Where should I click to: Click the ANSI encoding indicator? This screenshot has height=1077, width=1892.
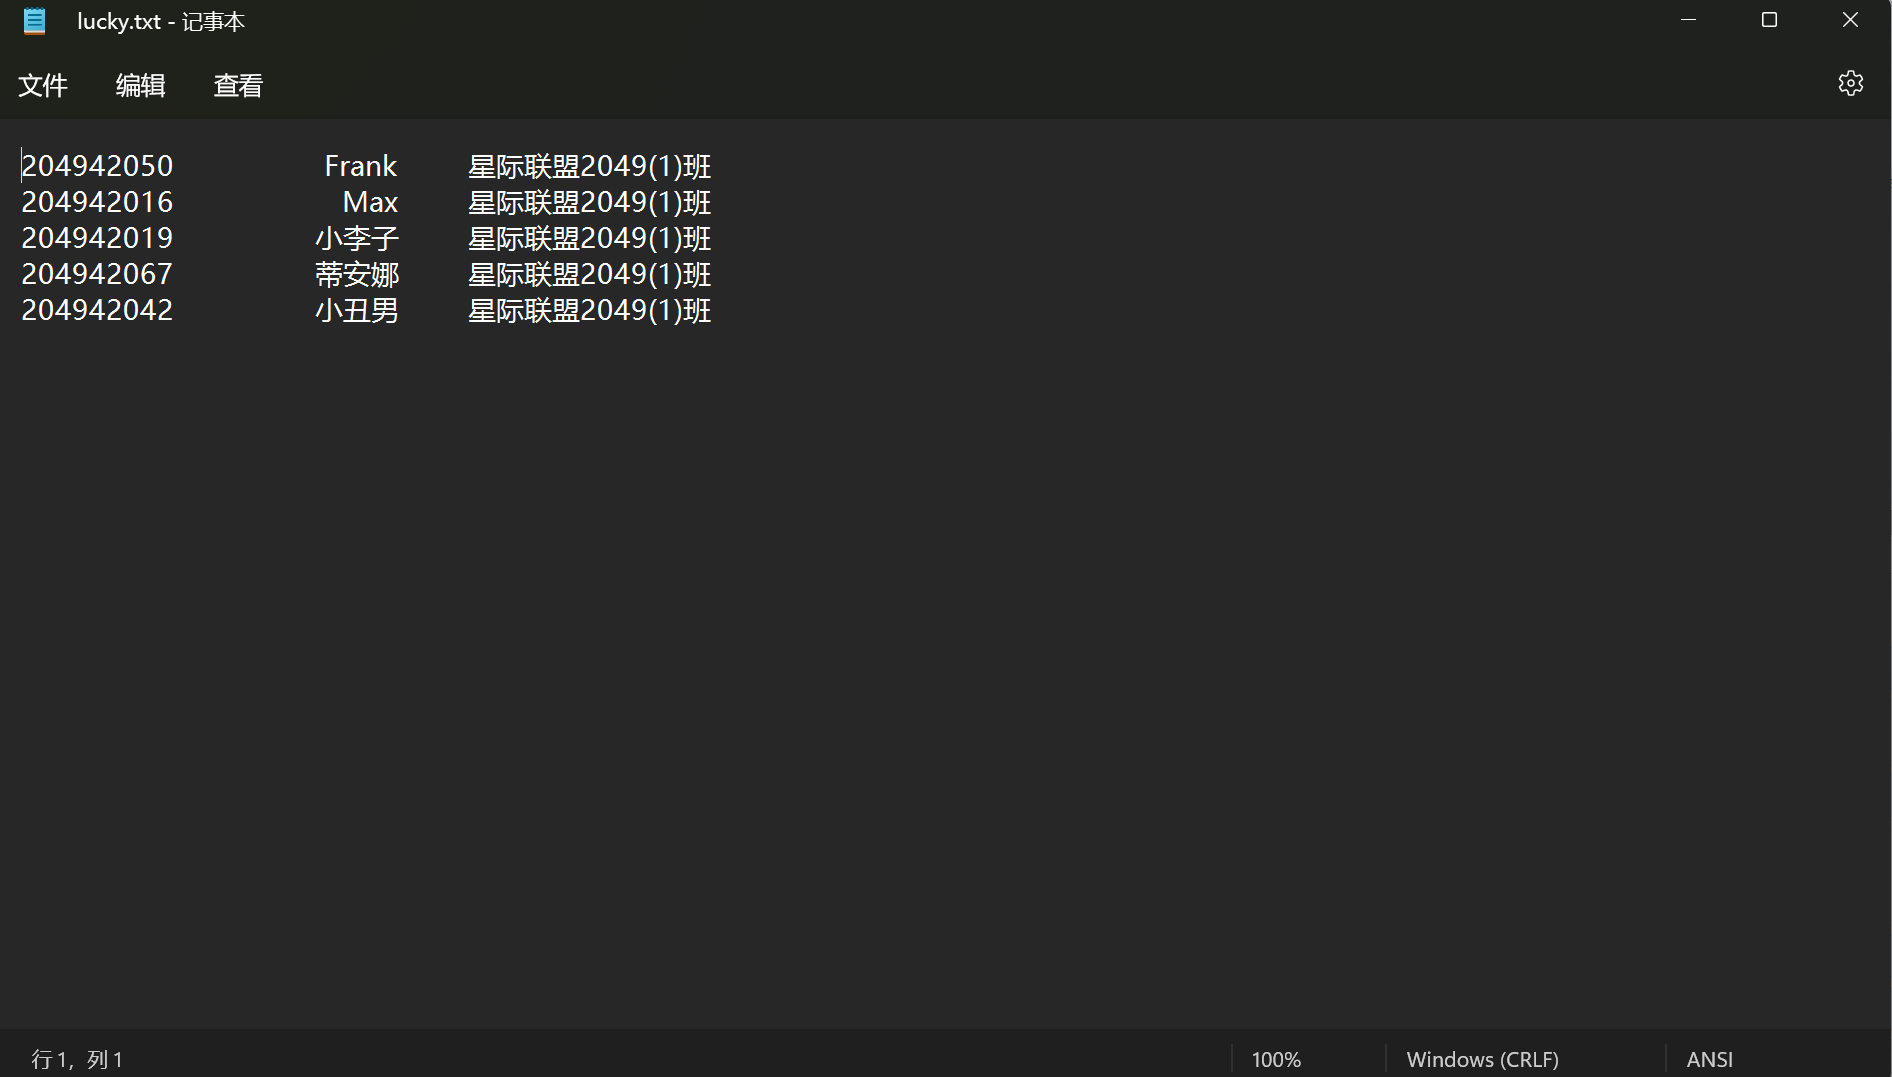pos(1709,1059)
